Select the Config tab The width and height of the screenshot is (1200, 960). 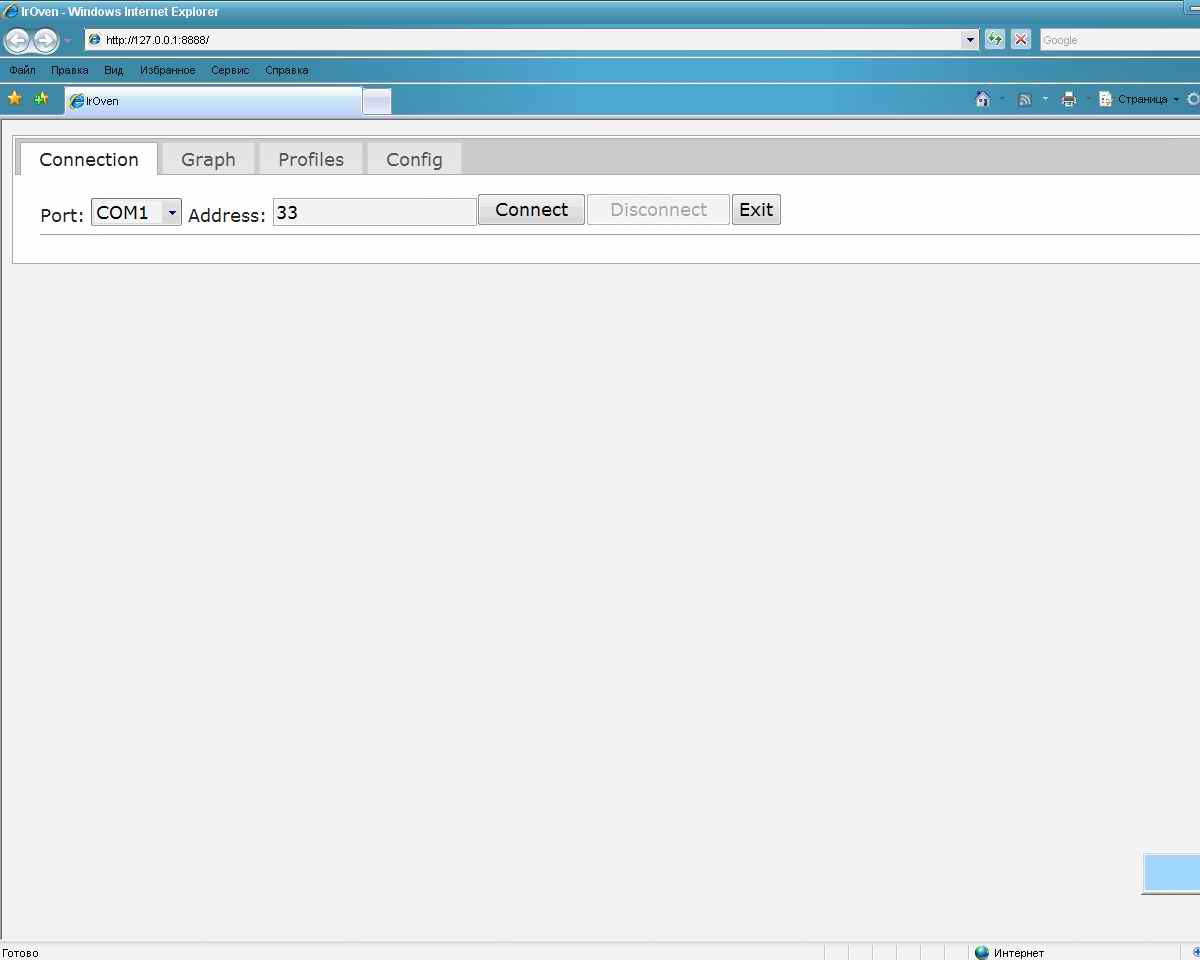pyautogui.click(x=414, y=160)
